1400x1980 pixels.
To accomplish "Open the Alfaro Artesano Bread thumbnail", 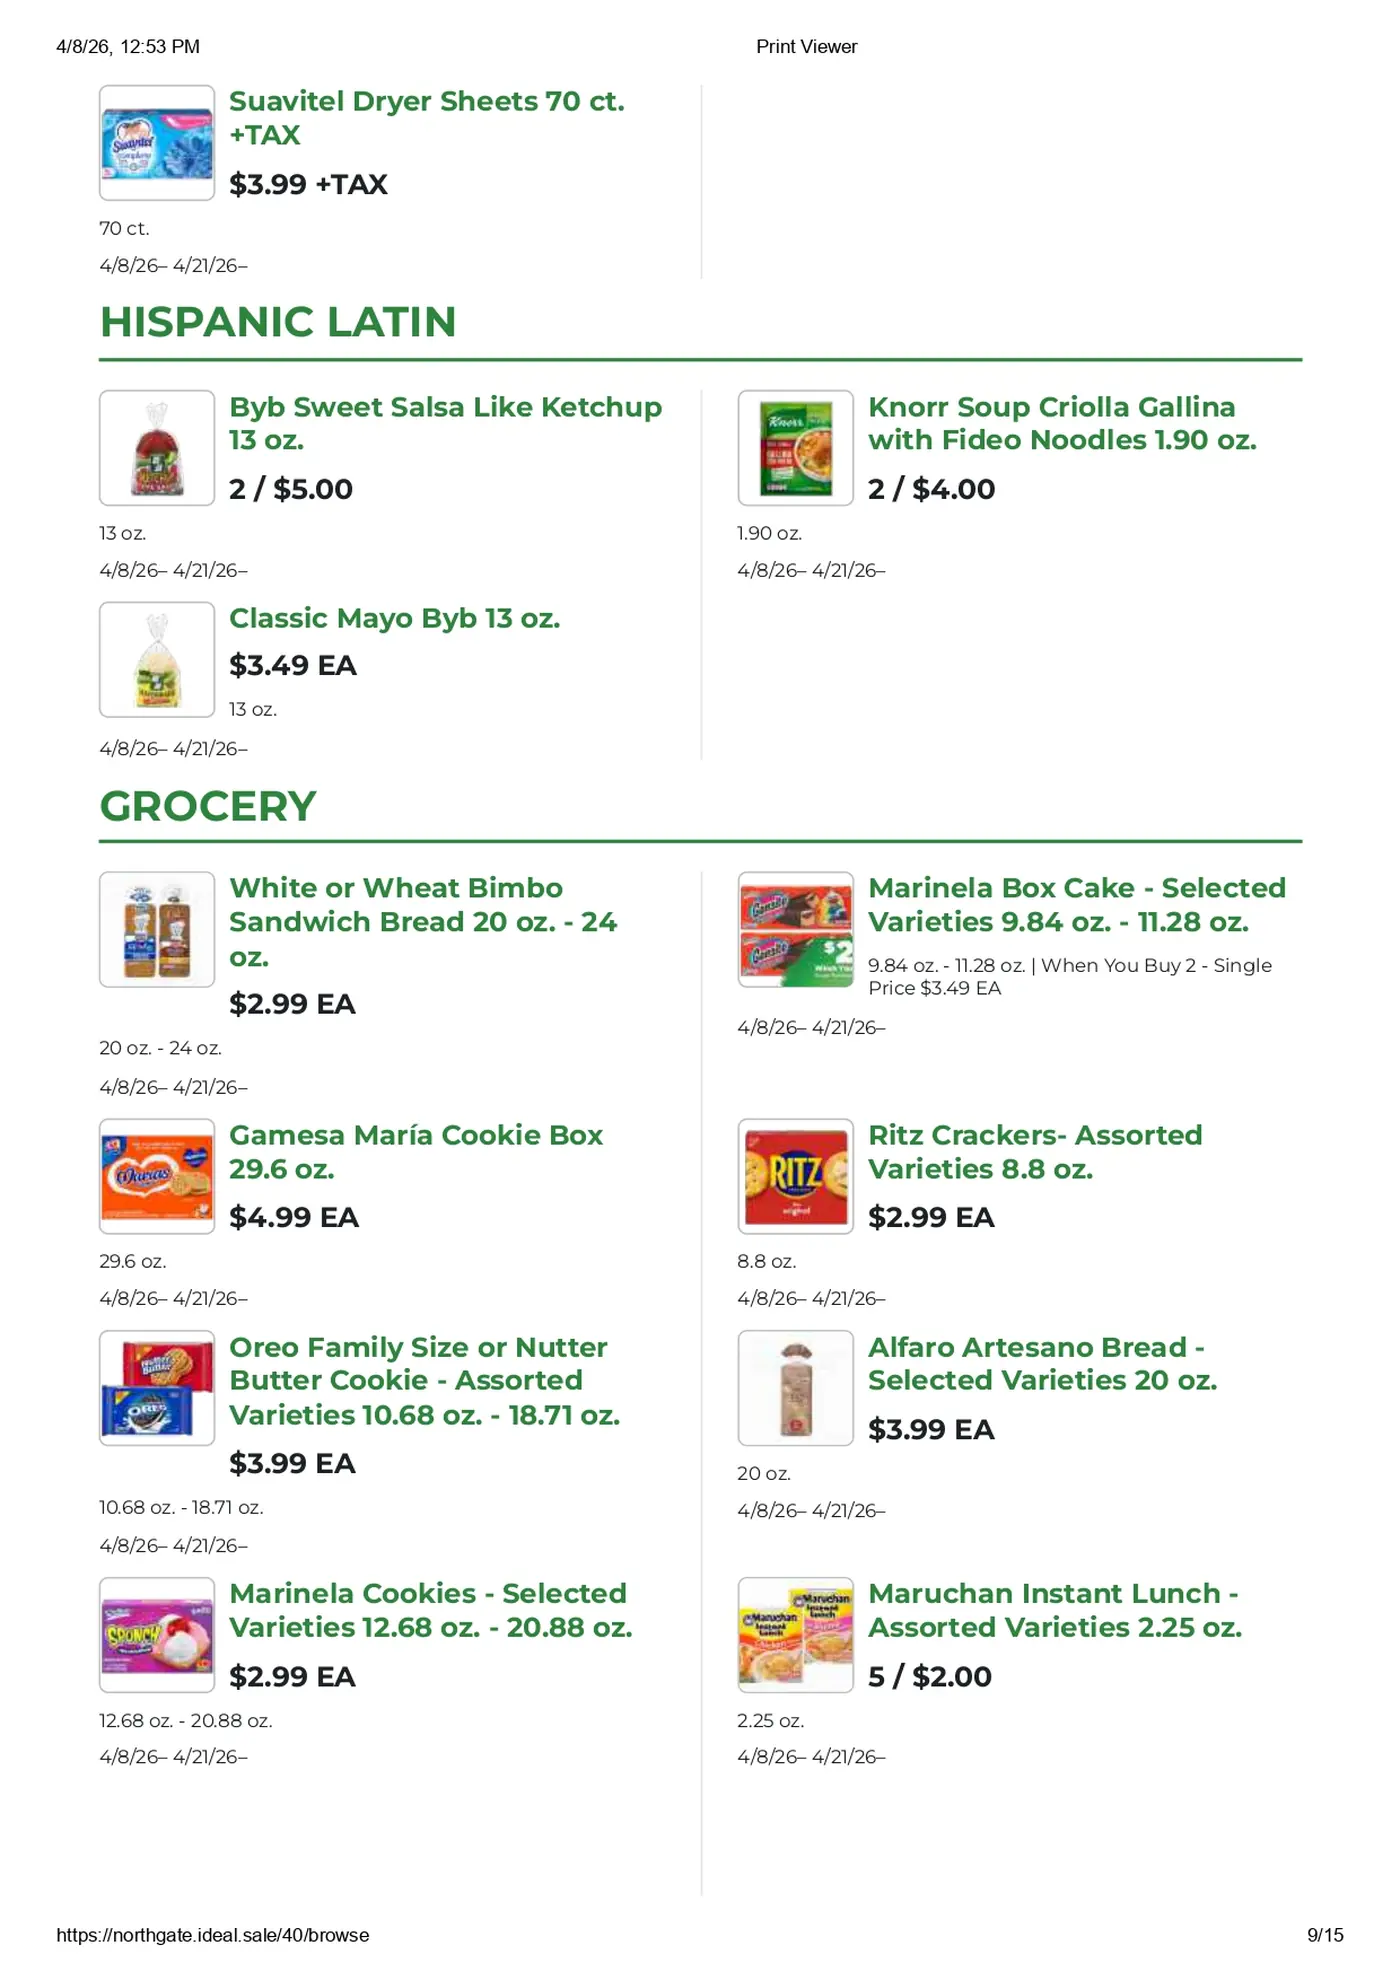I will pyautogui.click(x=795, y=1388).
